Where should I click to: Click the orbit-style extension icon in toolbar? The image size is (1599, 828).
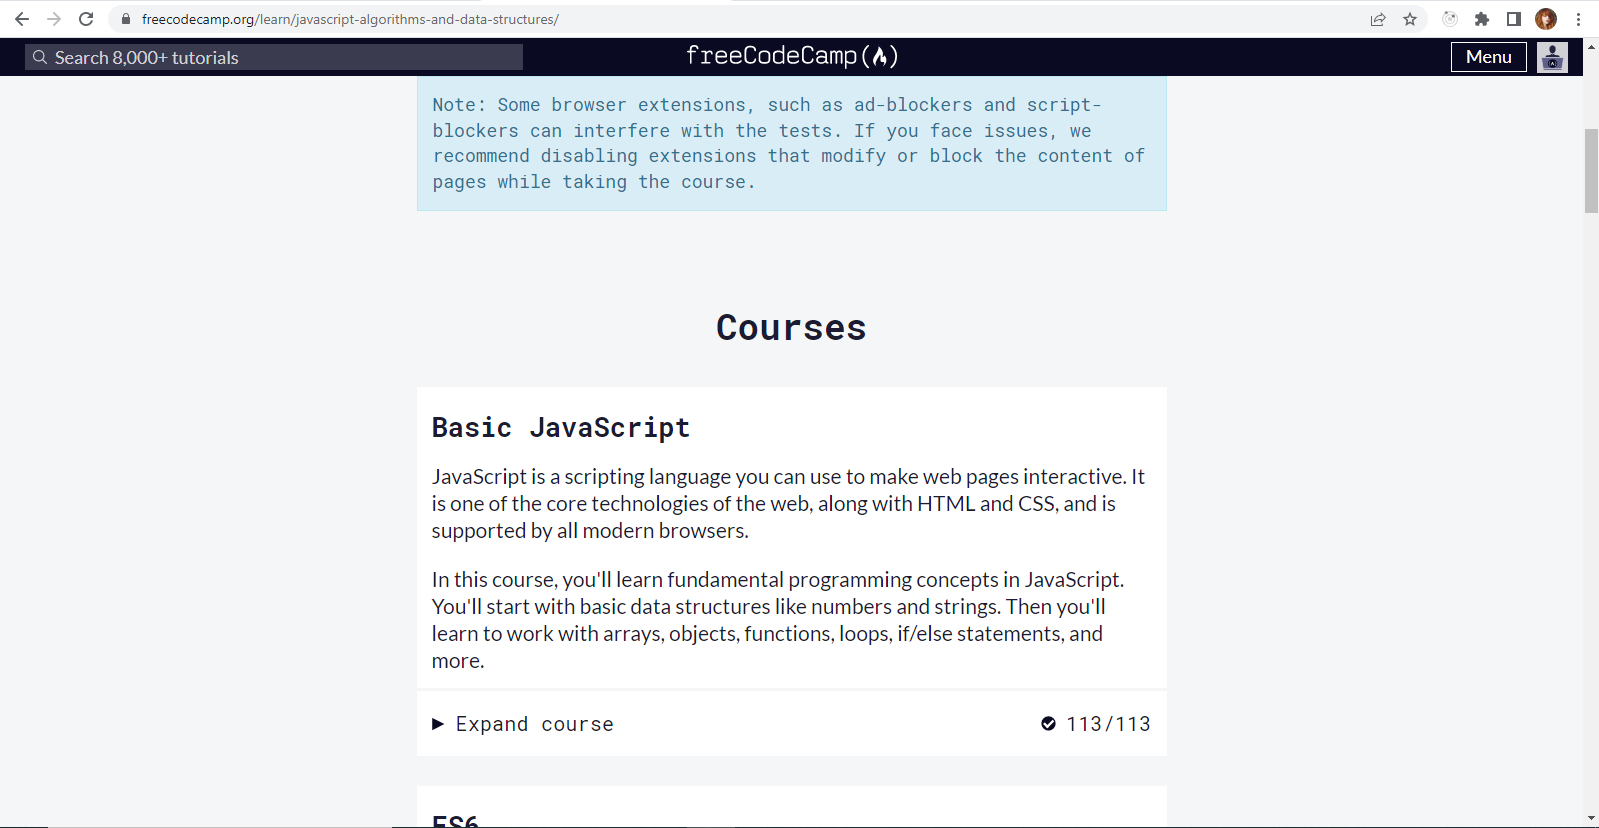pos(1450,18)
